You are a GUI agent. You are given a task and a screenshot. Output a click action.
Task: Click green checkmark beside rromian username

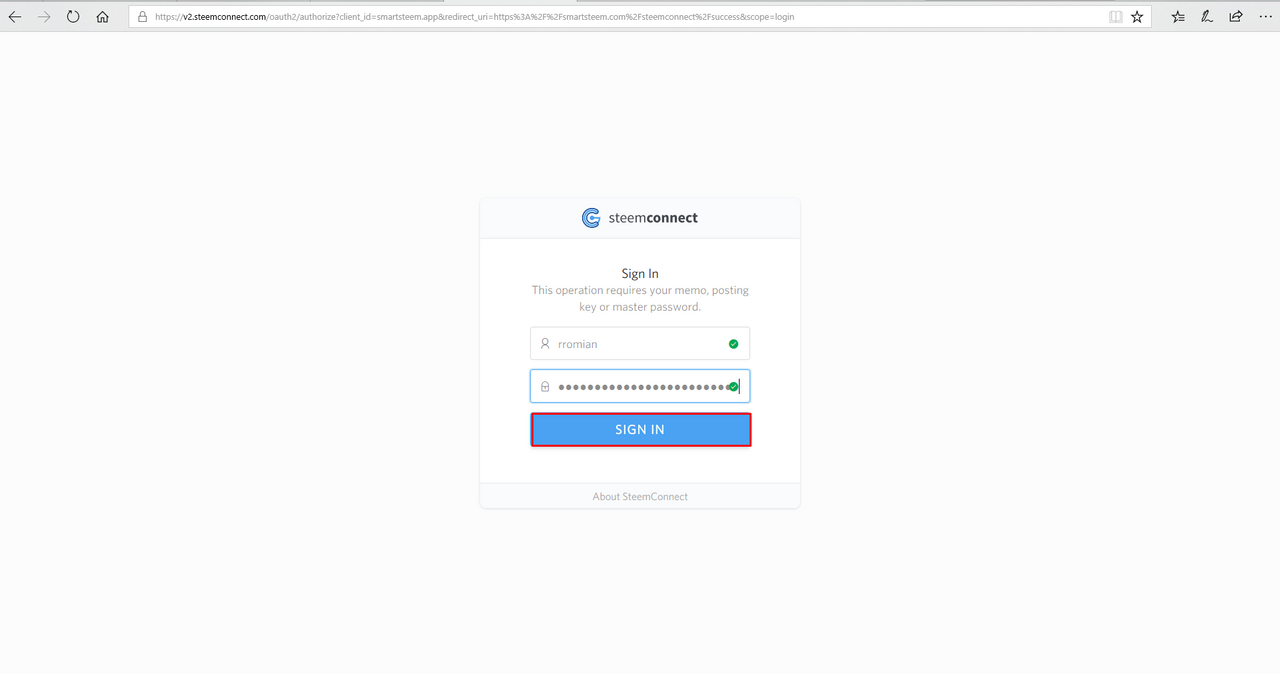733,343
